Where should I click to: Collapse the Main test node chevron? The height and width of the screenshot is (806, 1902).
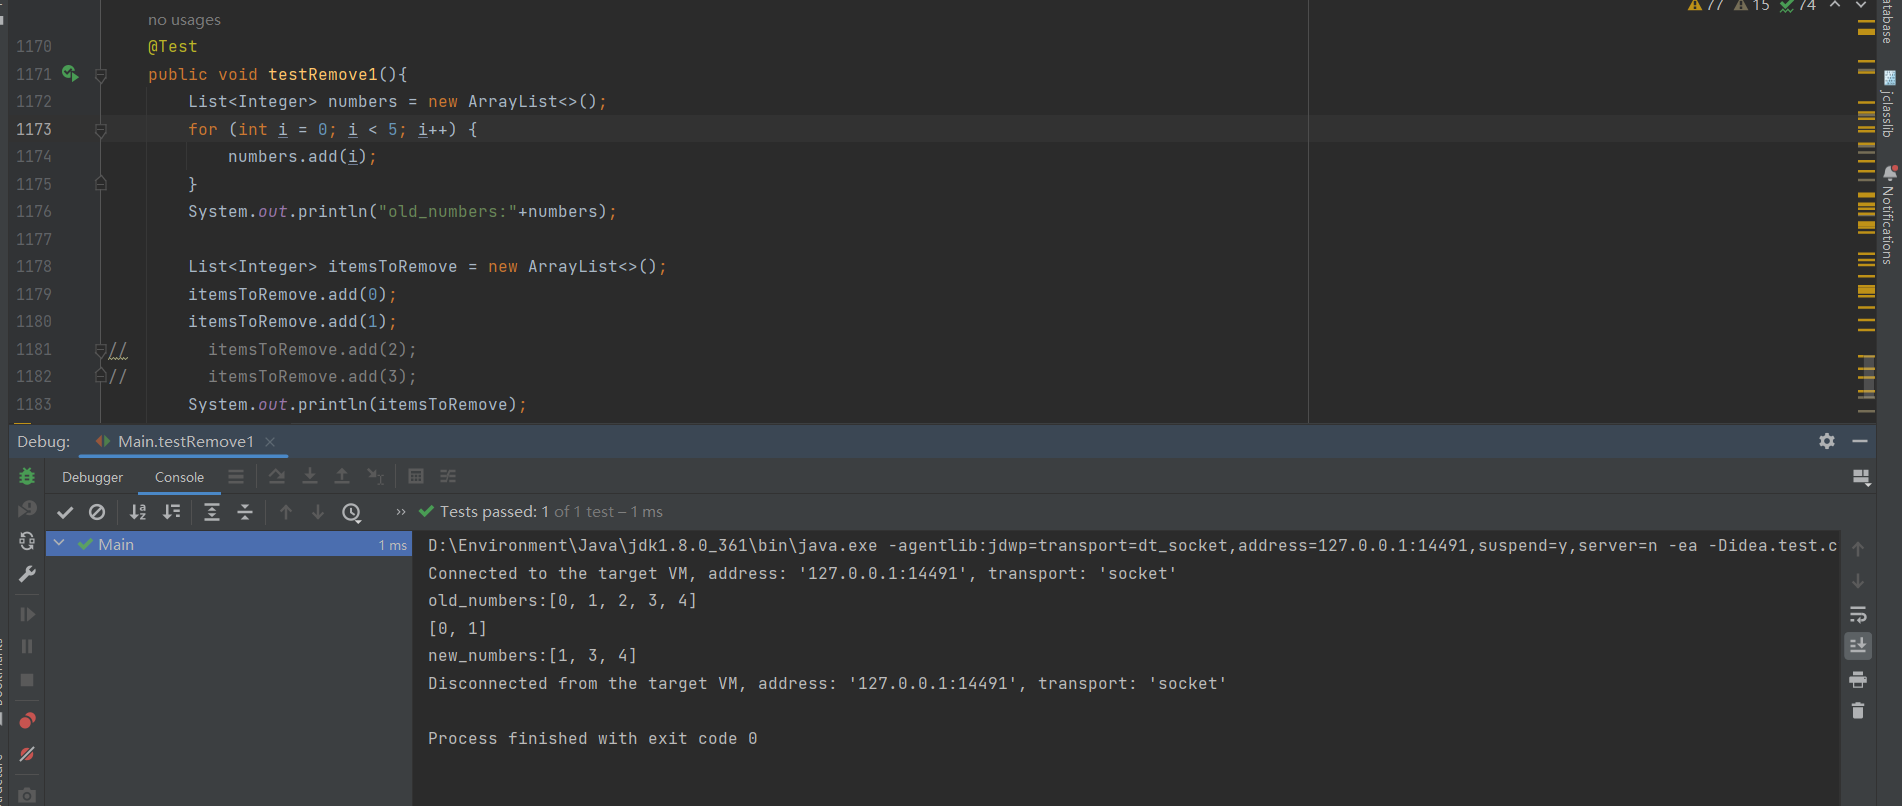pyautogui.click(x=59, y=543)
